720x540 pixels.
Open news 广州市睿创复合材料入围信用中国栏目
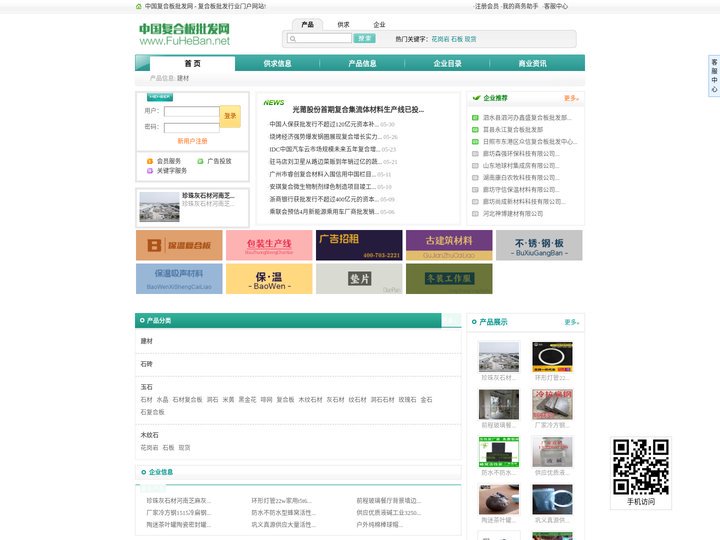coord(323,174)
